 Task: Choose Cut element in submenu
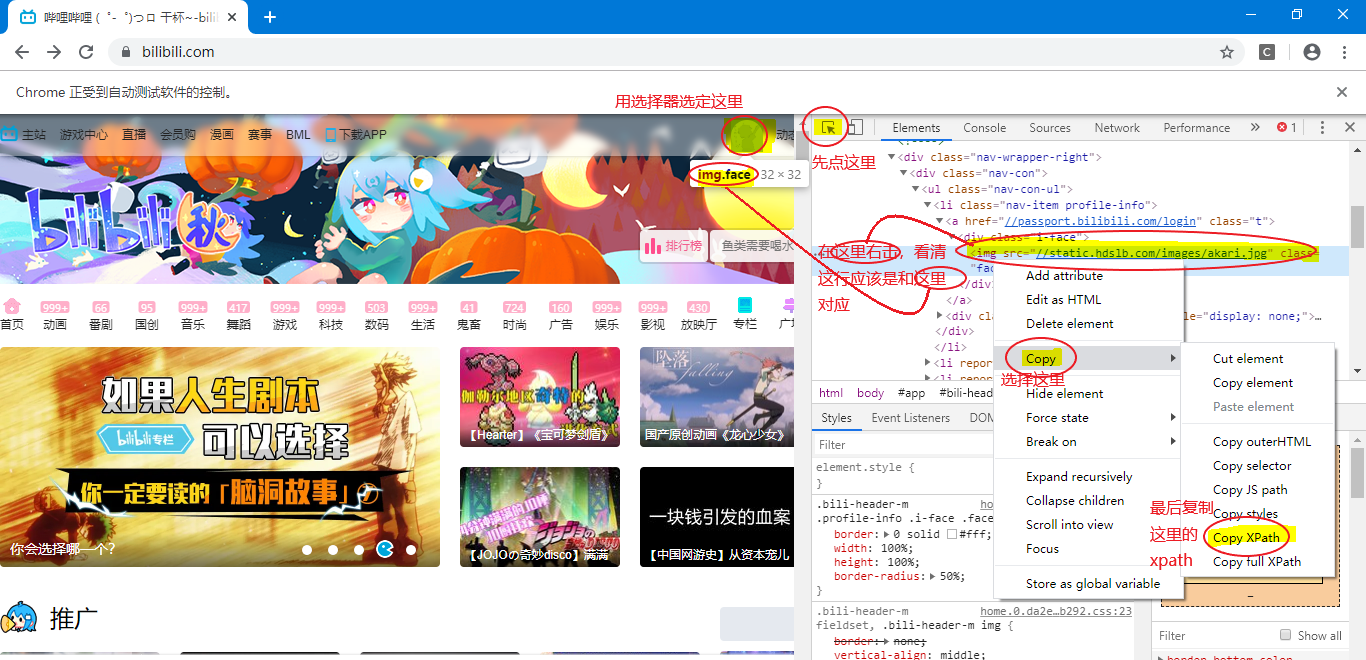(x=1248, y=359)
